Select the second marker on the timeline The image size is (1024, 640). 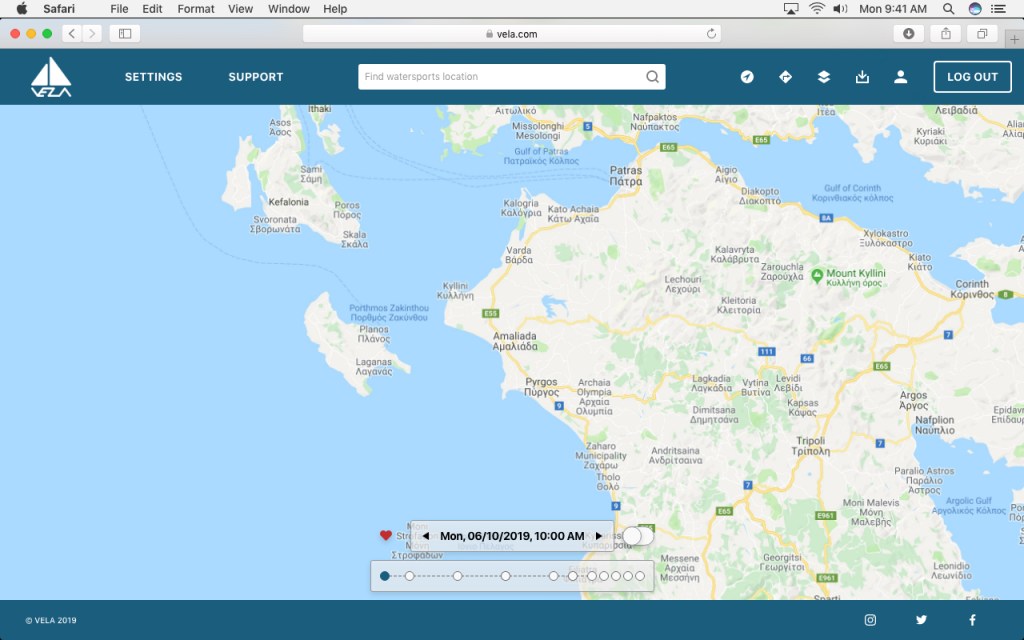coord(409,576)
